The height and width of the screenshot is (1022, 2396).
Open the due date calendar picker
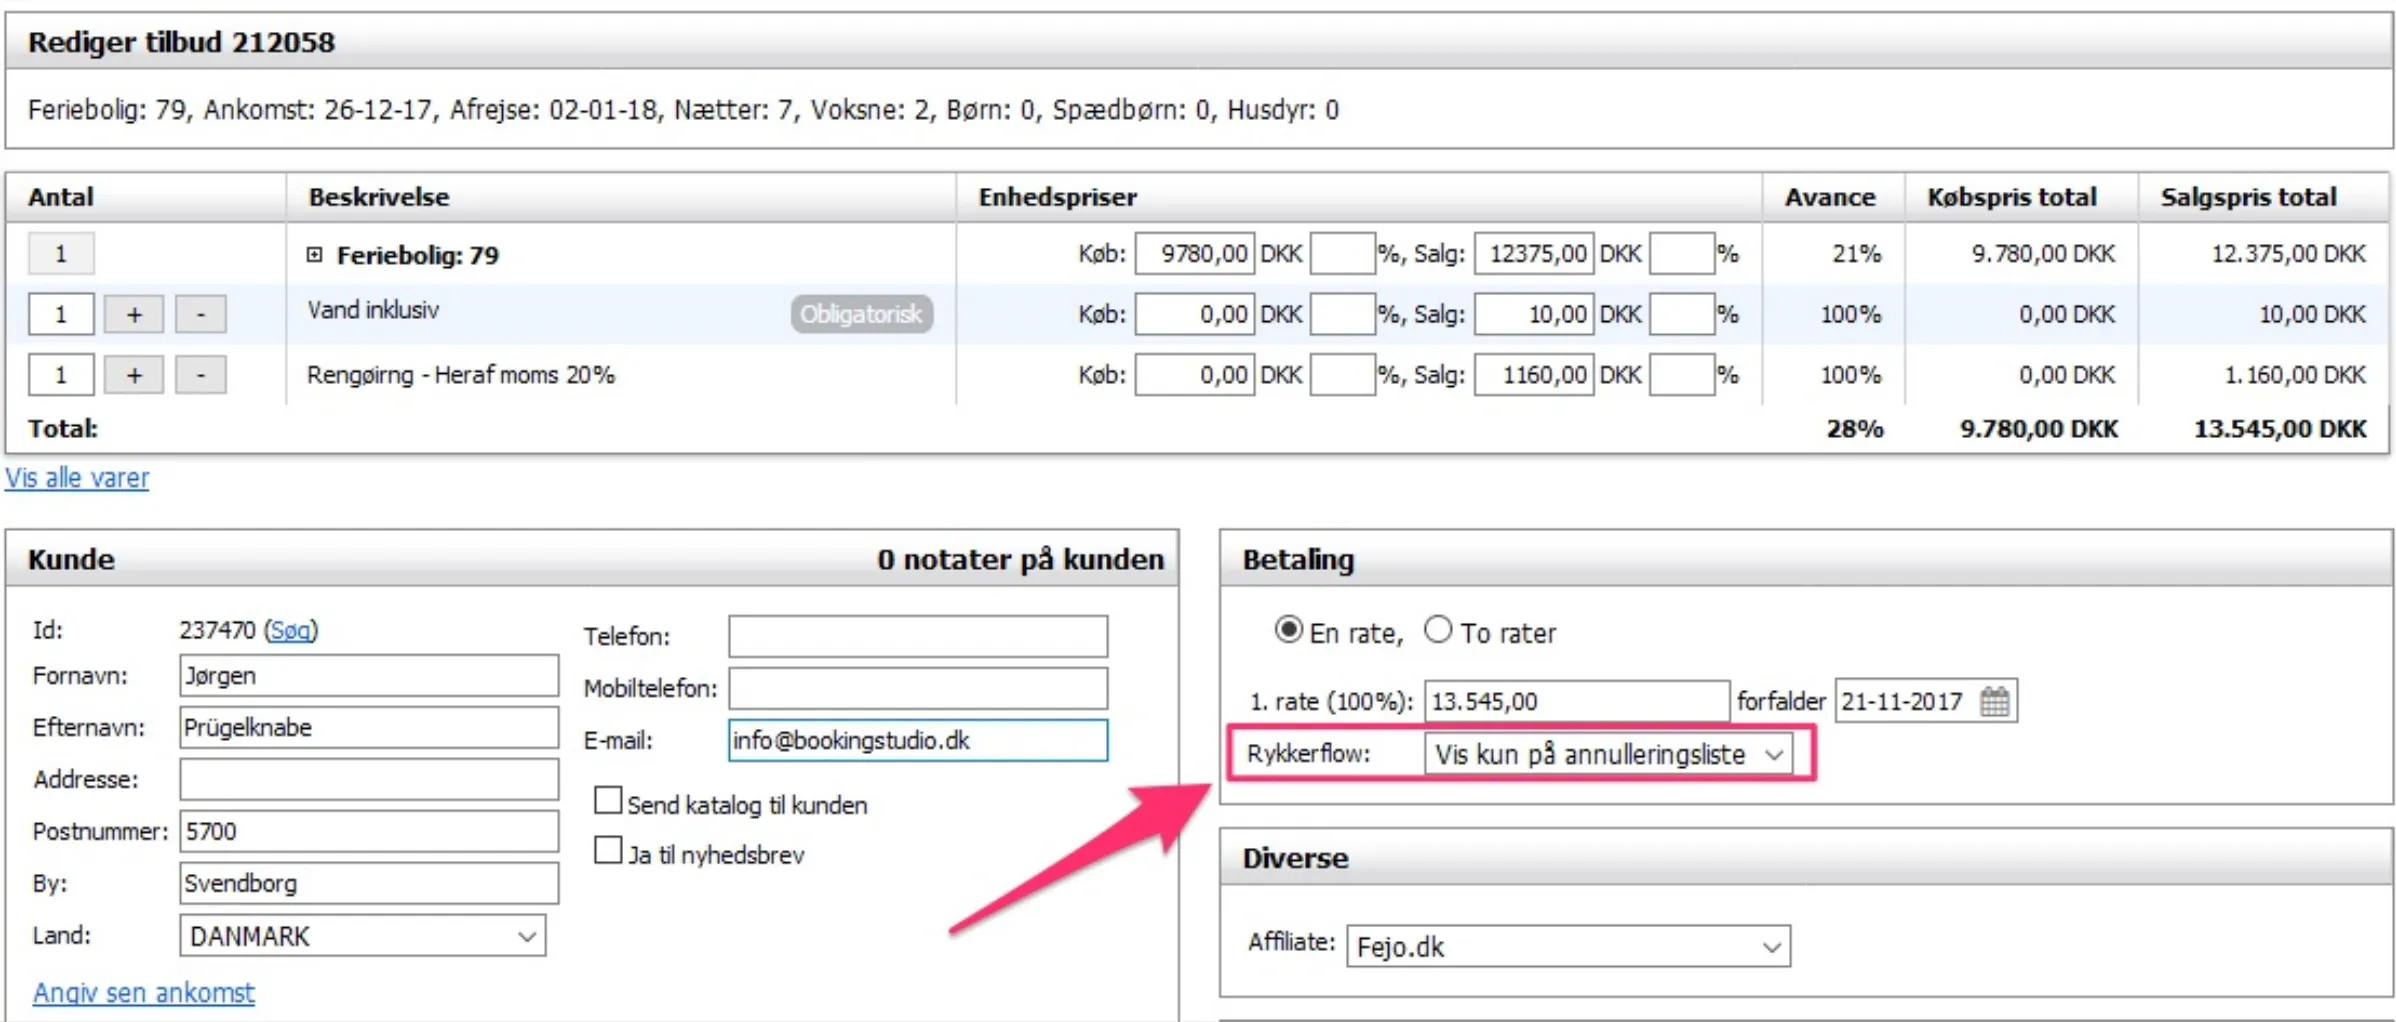click(1993, 701)
